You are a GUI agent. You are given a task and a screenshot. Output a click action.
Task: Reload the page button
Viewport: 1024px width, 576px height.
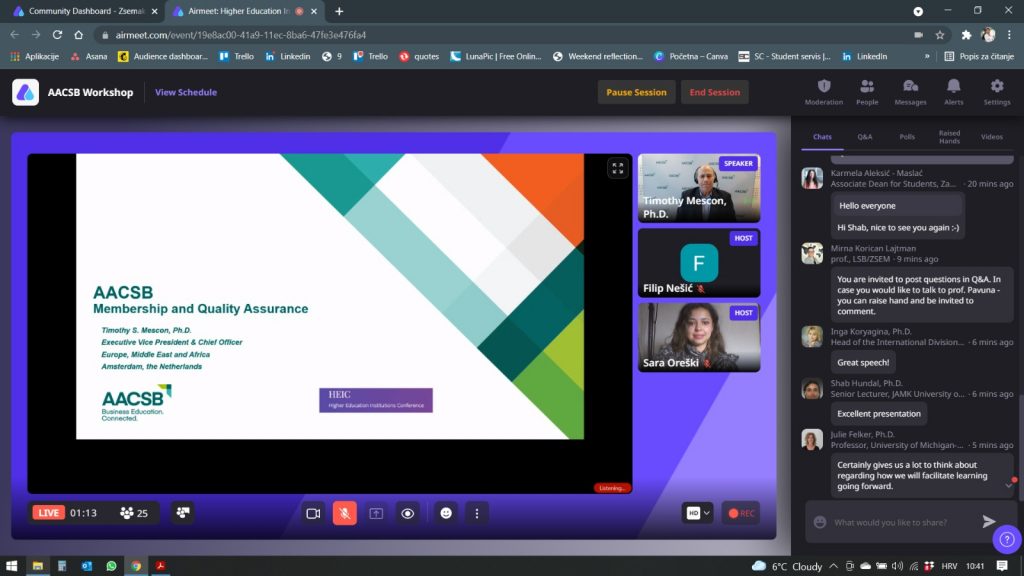pyautogui.click(x=57, y=35)
